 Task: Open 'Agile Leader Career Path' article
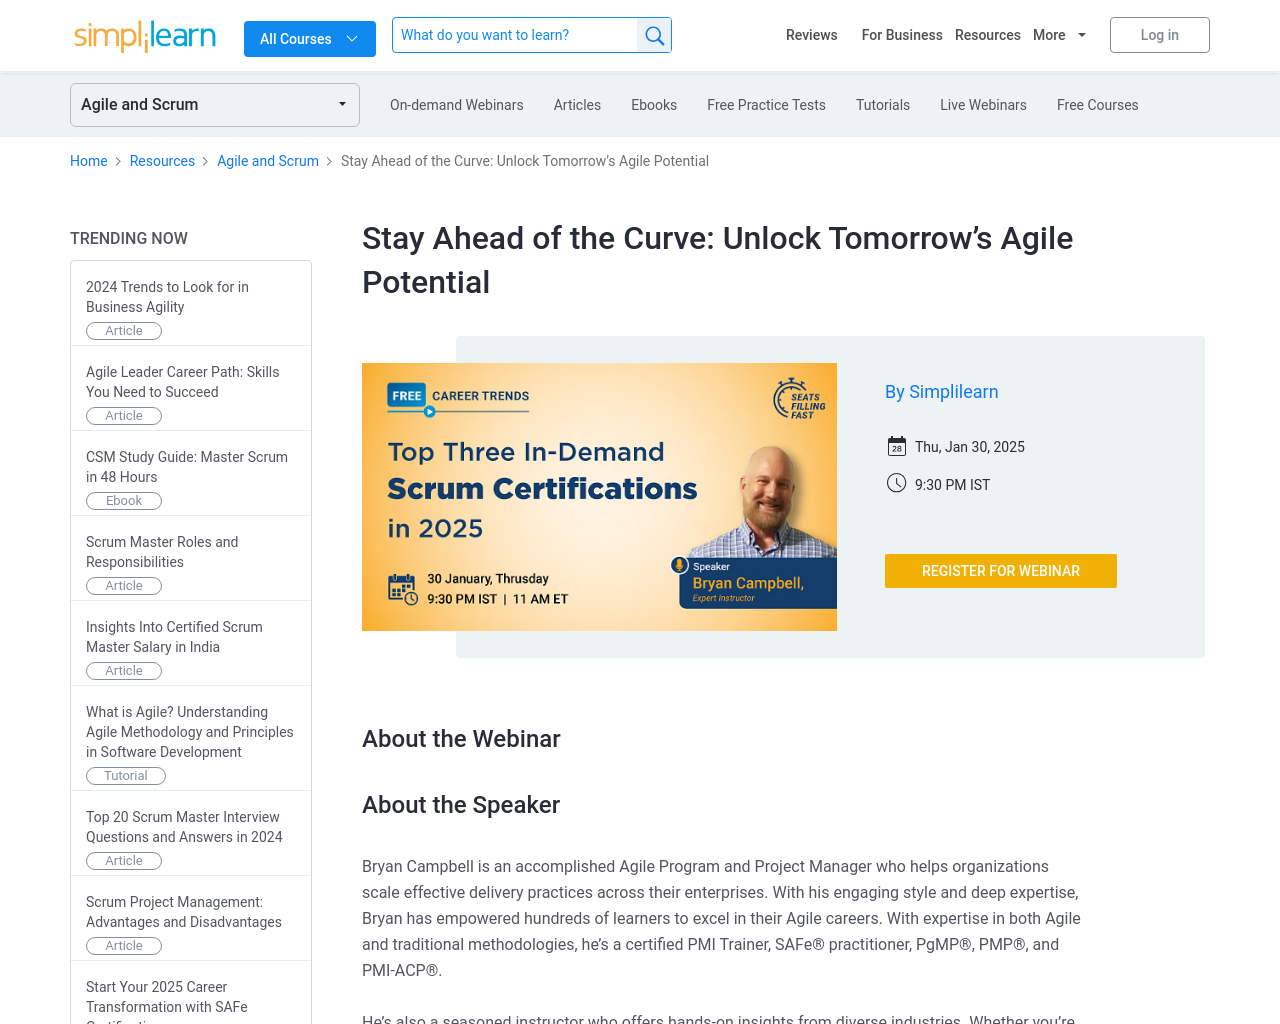[x=183, y=382]
